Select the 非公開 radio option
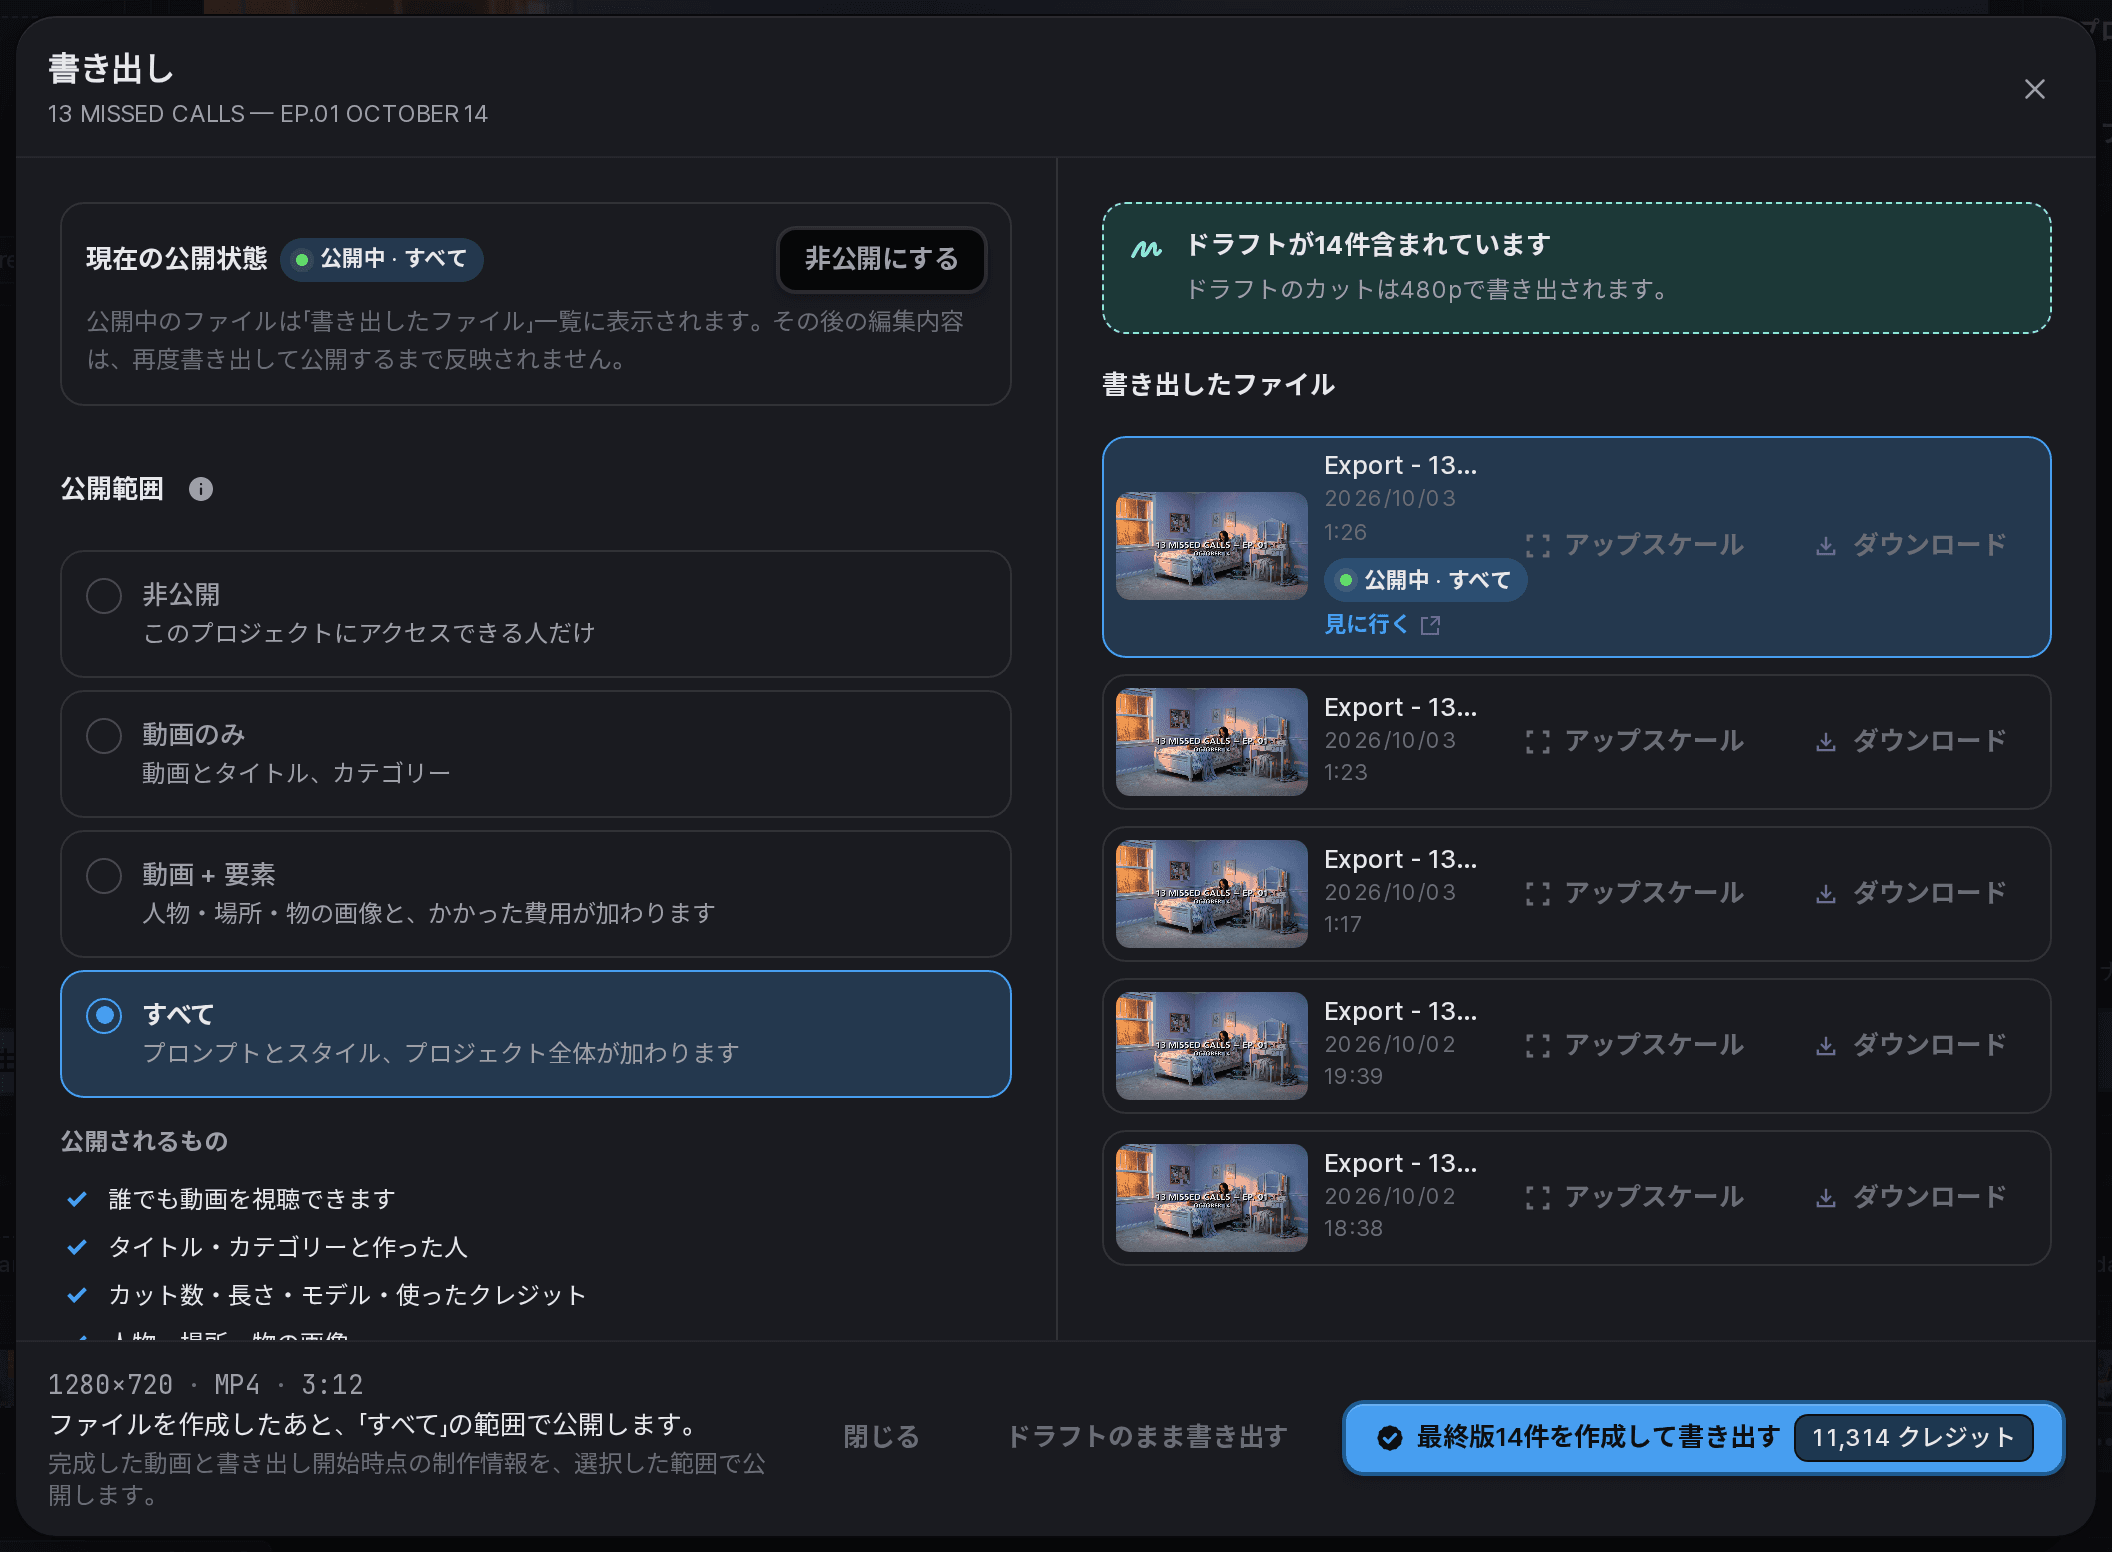This screenshot has width=2112, height=1552. pyautogui.click(x=535, y=614)
